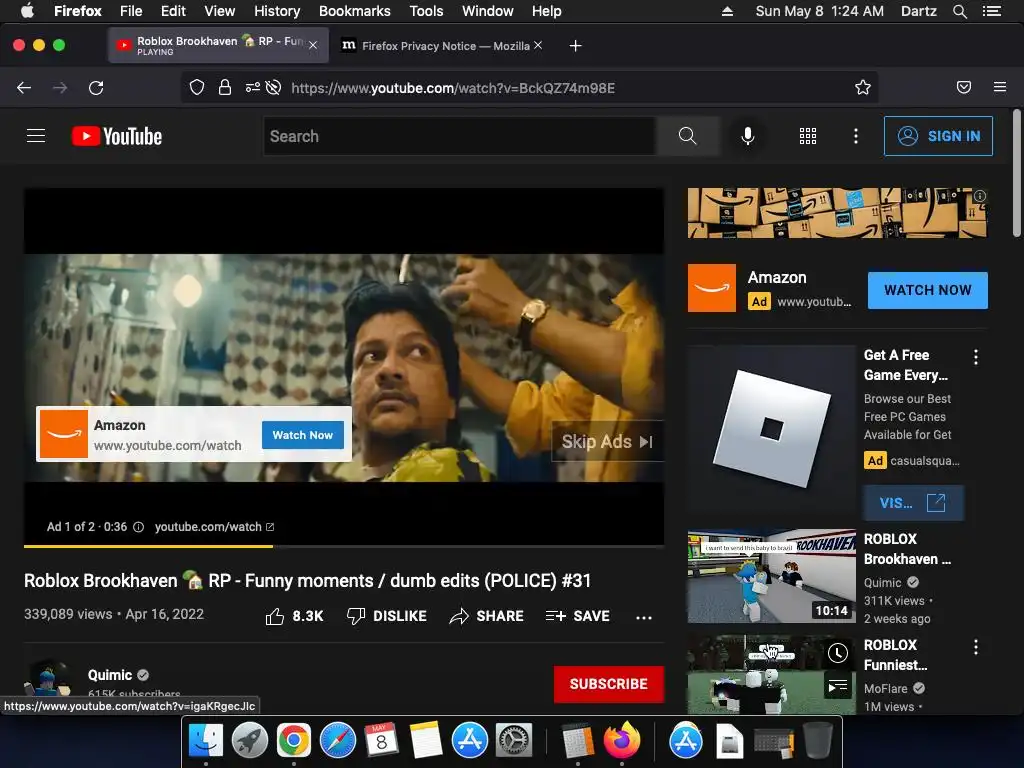1024x768 pixels.
Task: Start voice search with the microphone icon
Action: [x=748, y=136]
